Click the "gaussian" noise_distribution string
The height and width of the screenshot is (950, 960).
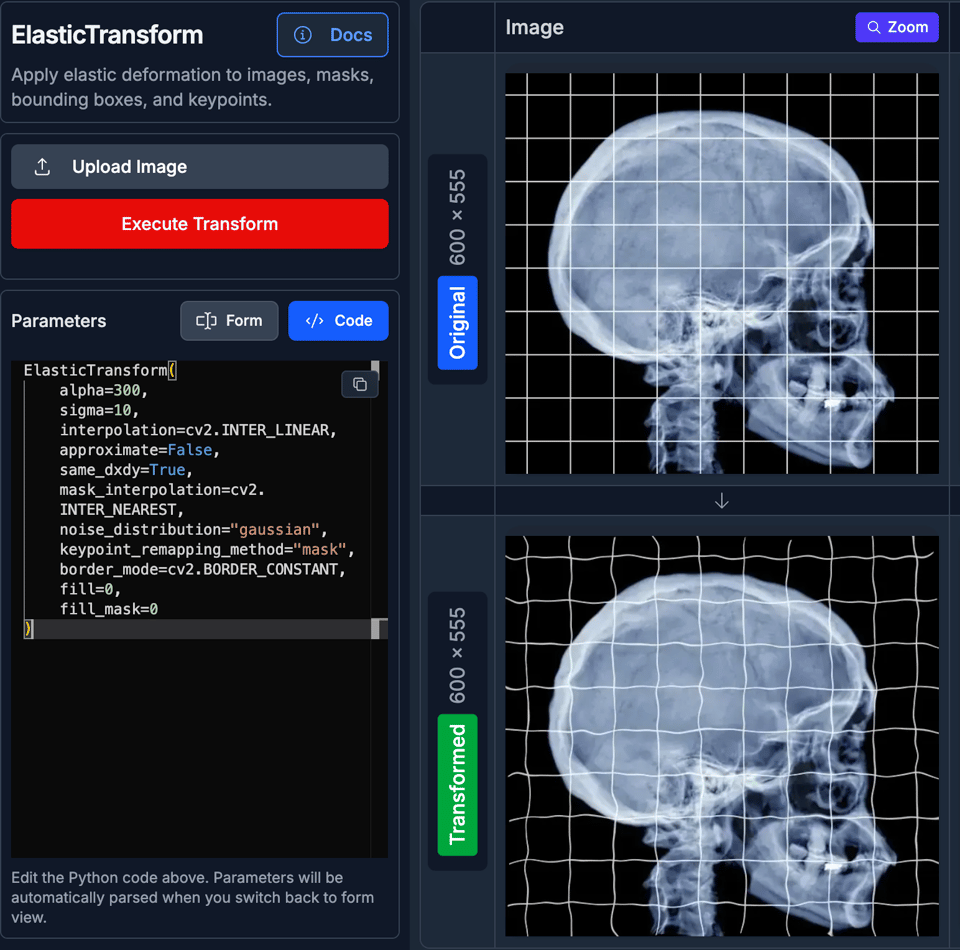(x=277, y=529)
